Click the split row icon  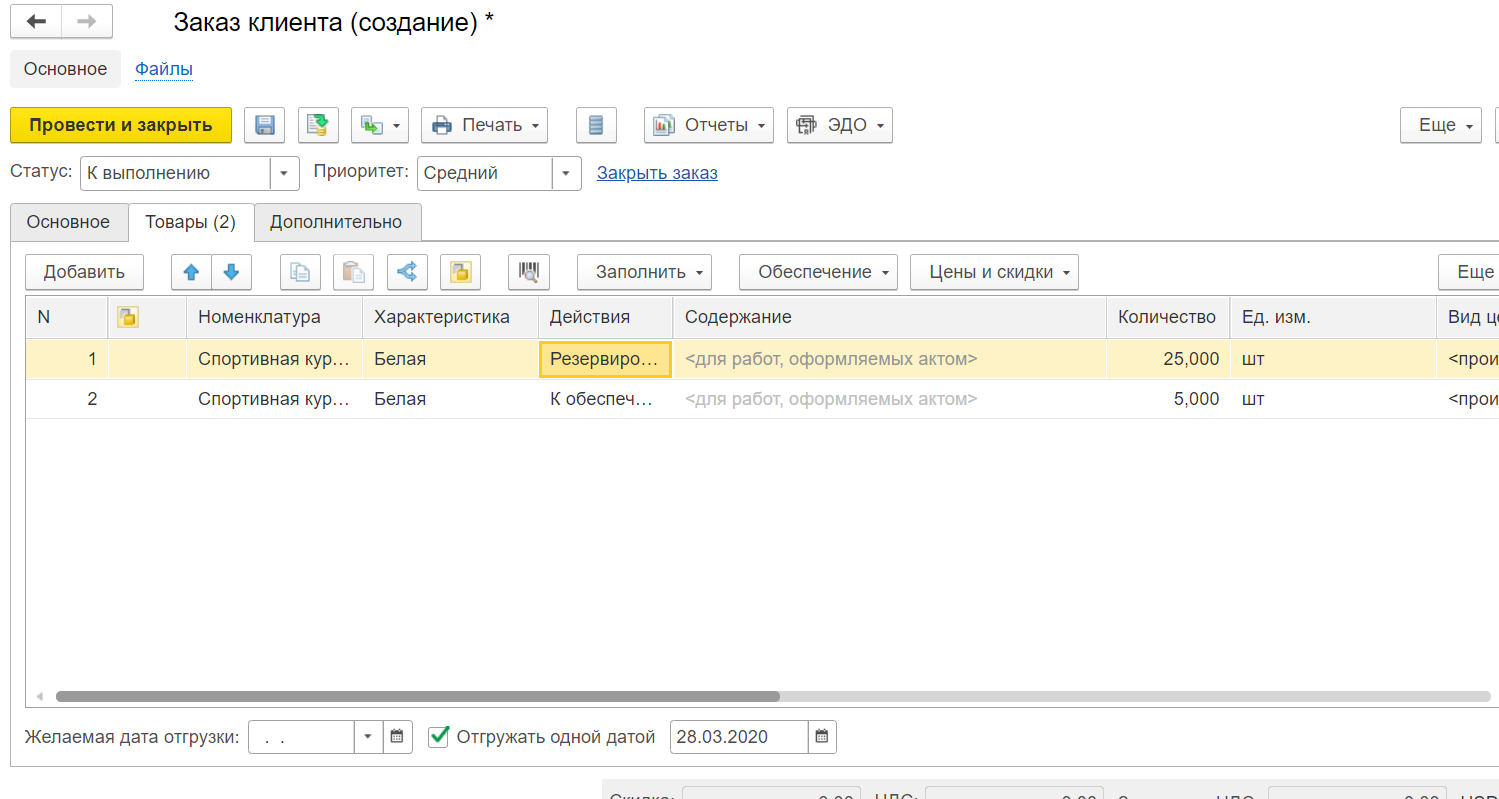pos(407,272)
